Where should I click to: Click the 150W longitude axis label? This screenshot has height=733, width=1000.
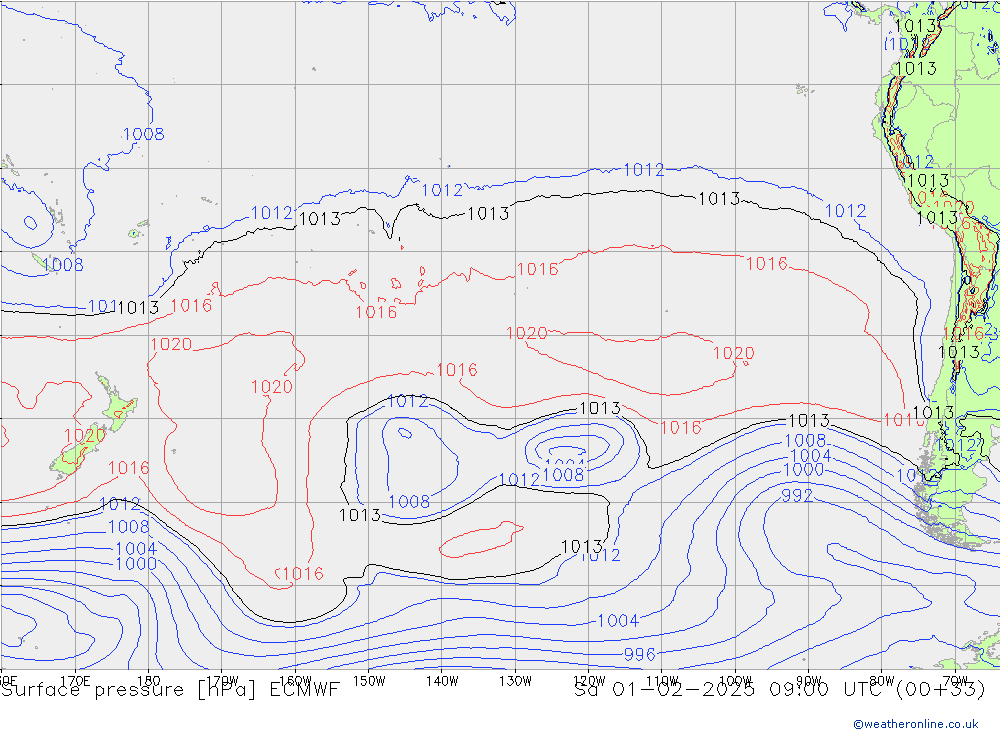[369, 680]
